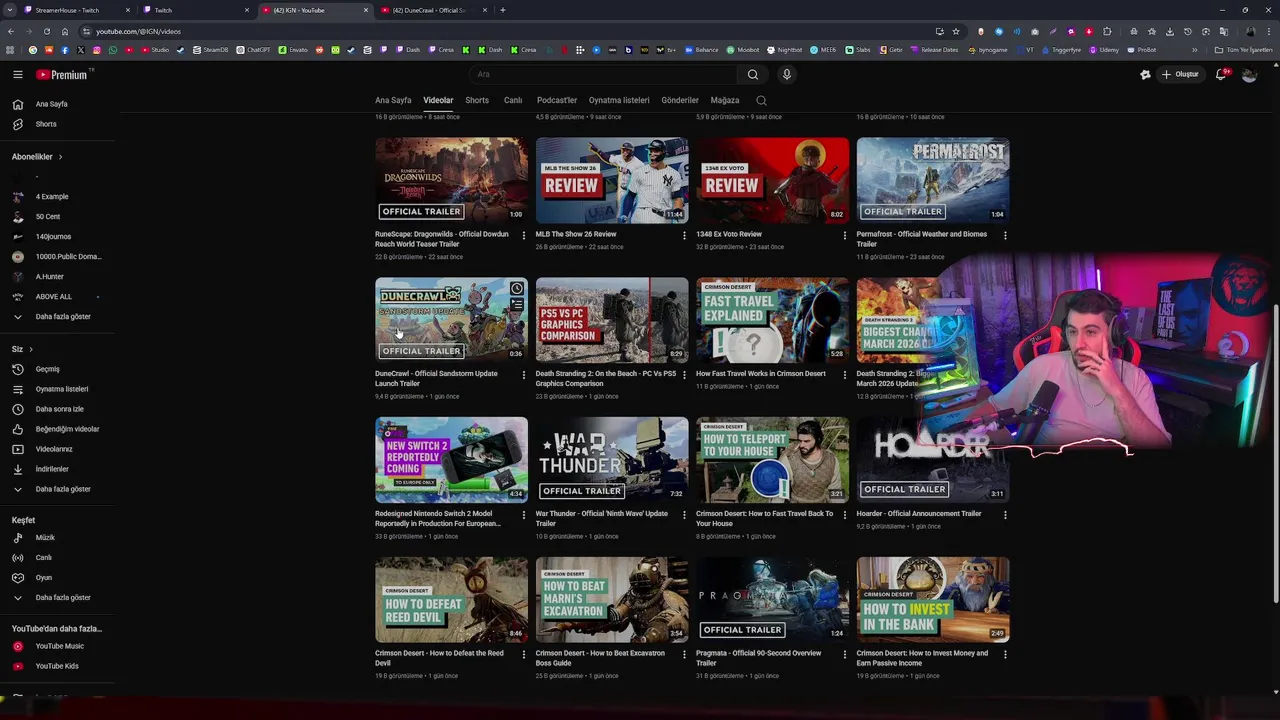1280x720 pixels.
Task: Reload the page with browser refresh button
Action: click(47, 31)
